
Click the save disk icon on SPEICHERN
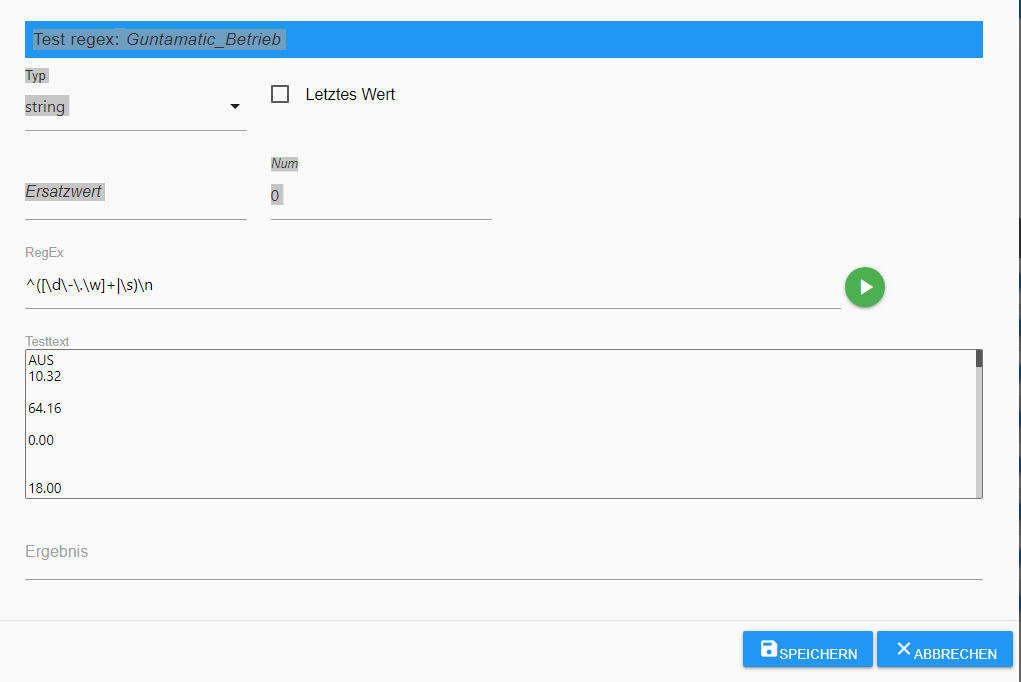768,649
